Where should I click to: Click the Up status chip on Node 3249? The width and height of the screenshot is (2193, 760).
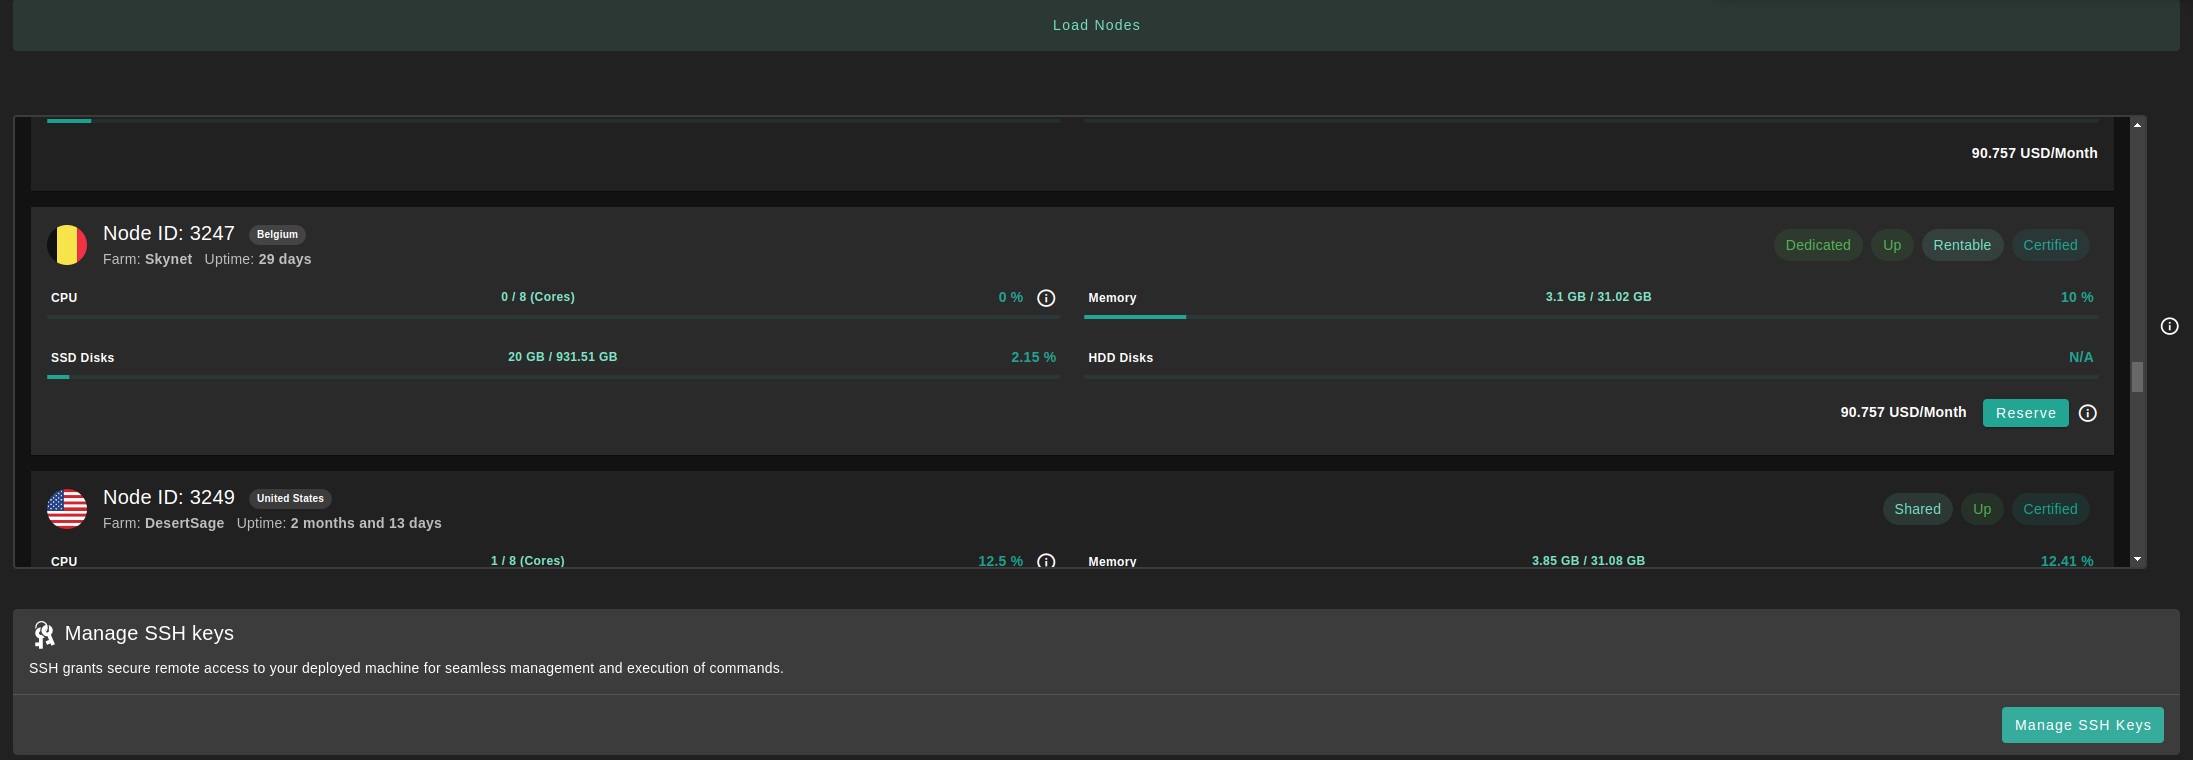(1981, 509)
